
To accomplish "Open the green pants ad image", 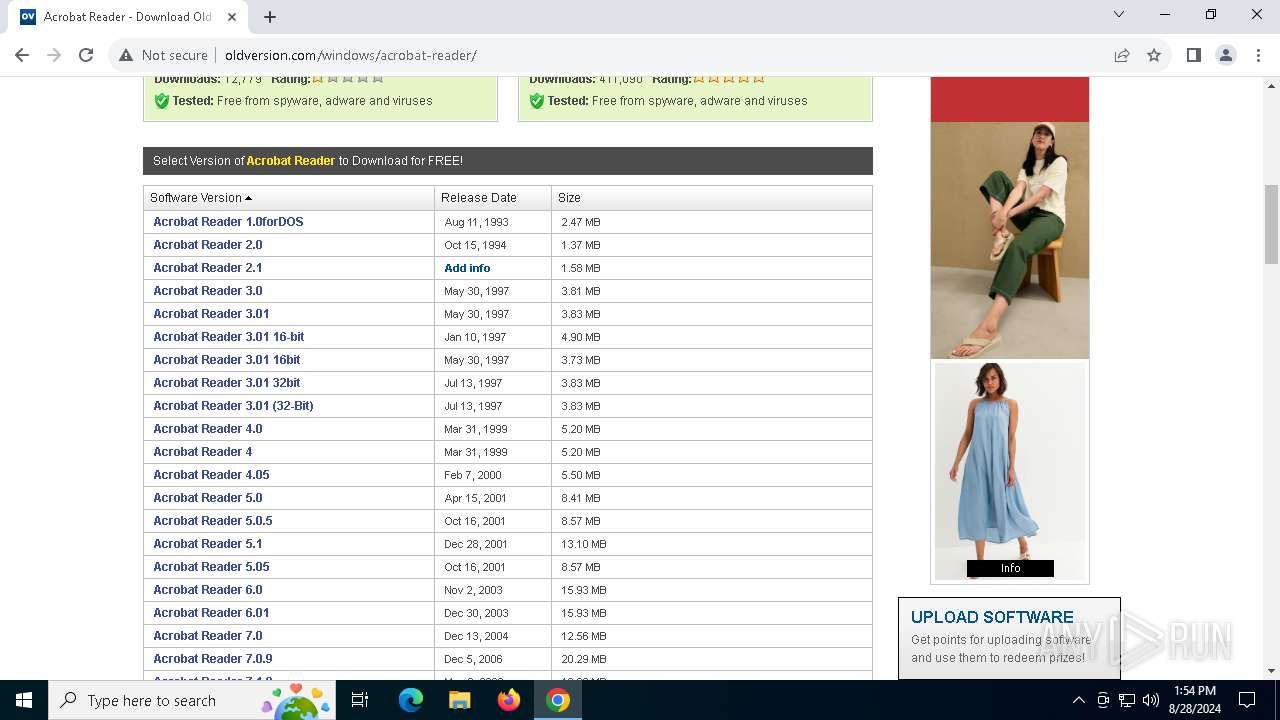I will coord(1010,240).
